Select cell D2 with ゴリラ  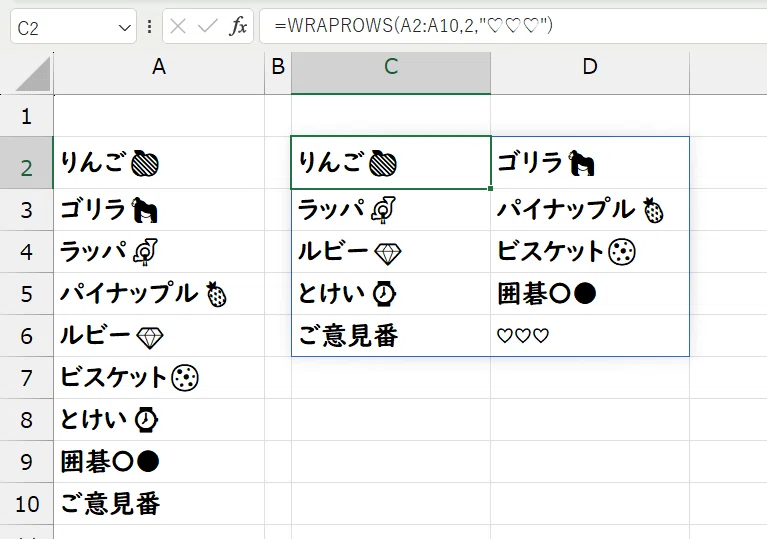click(x=590, y=163)
